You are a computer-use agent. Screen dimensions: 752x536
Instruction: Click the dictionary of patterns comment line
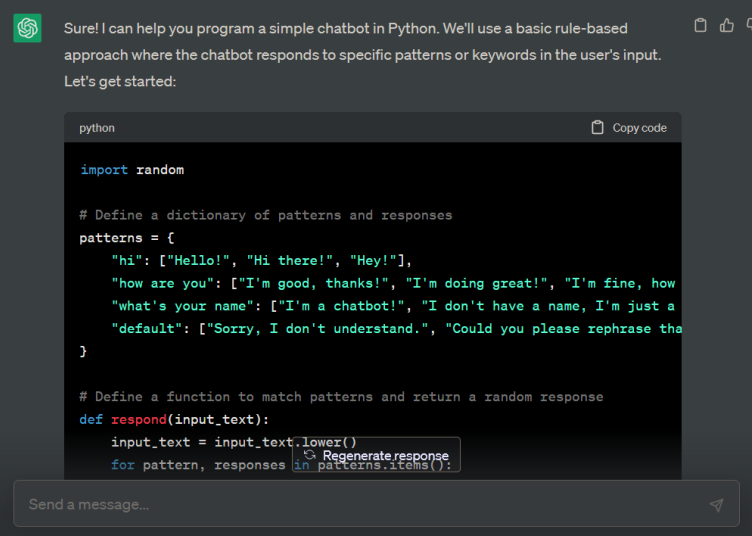click(x=266, y=215)
